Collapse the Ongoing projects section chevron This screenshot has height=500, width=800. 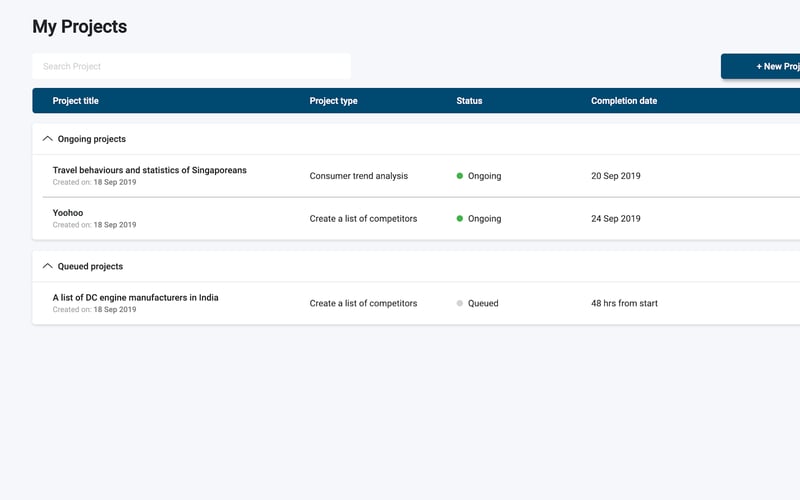click(x=47, y=139)
